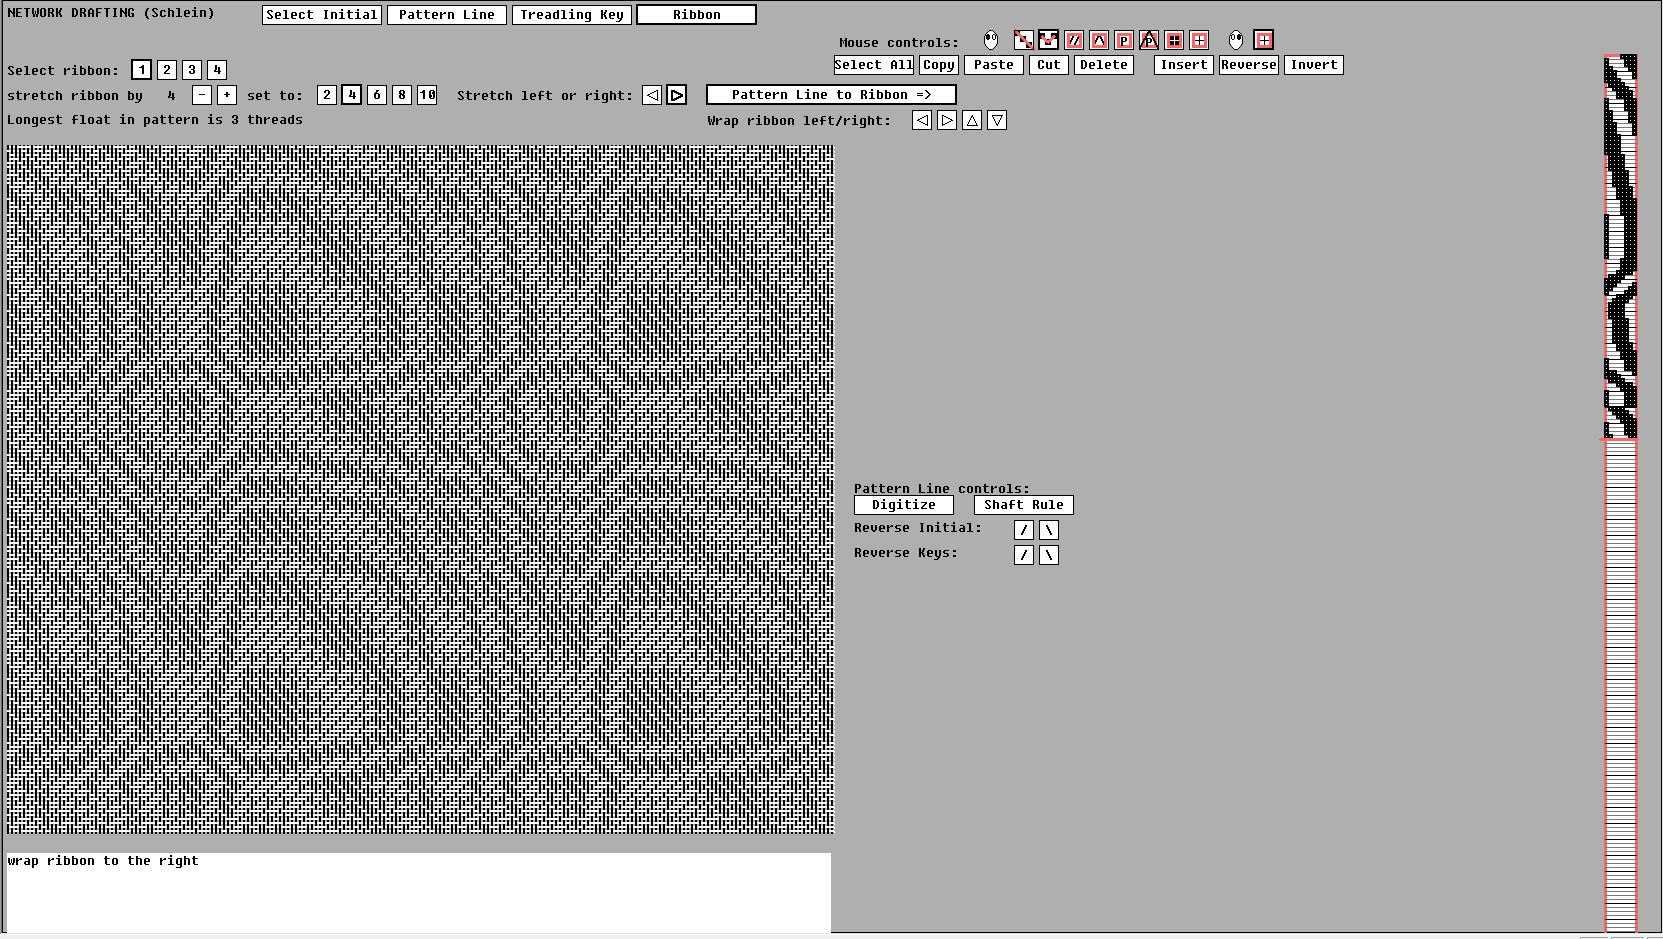Select ribbon number 3
The height and width of the screenshot is (939, 1663).
192,70
